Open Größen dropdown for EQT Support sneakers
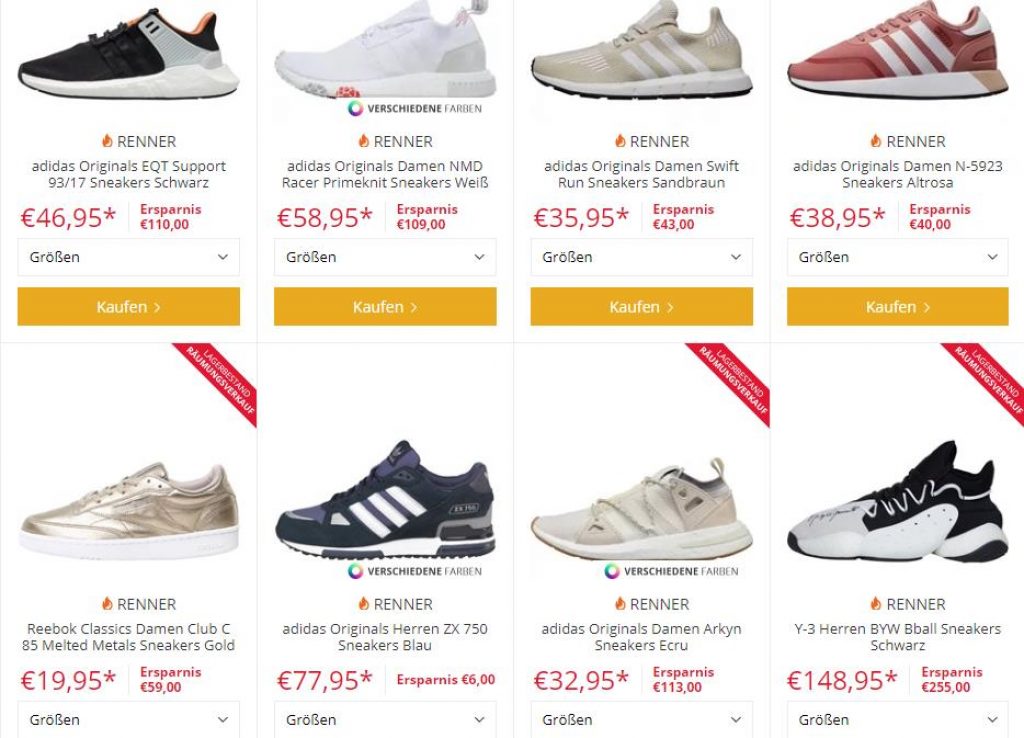The image size is (1024, 738). click(129, 257)
